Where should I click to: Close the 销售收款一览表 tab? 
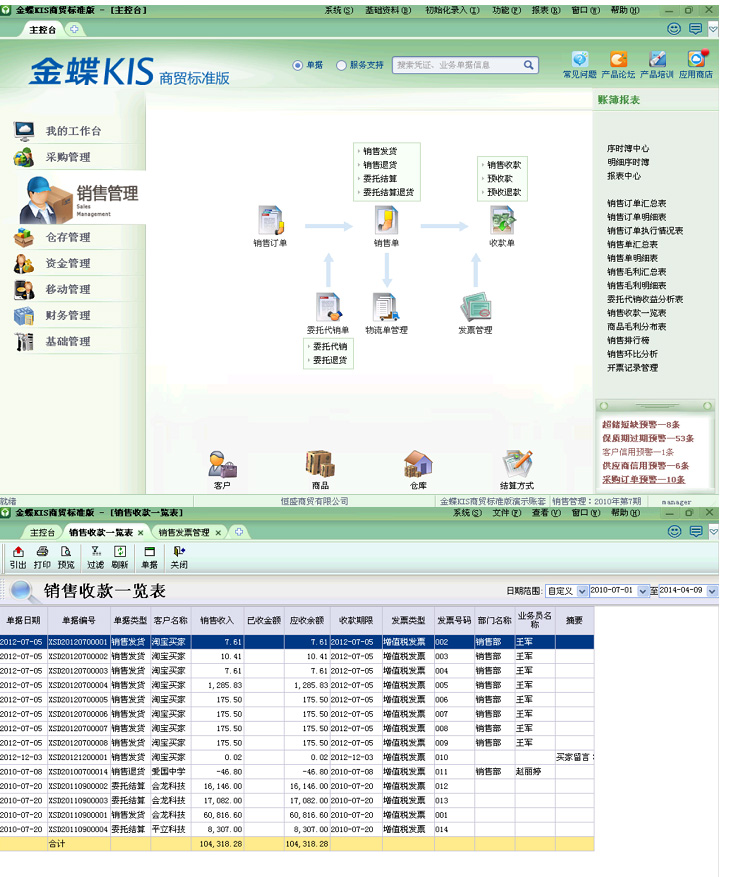click(140, 532)
